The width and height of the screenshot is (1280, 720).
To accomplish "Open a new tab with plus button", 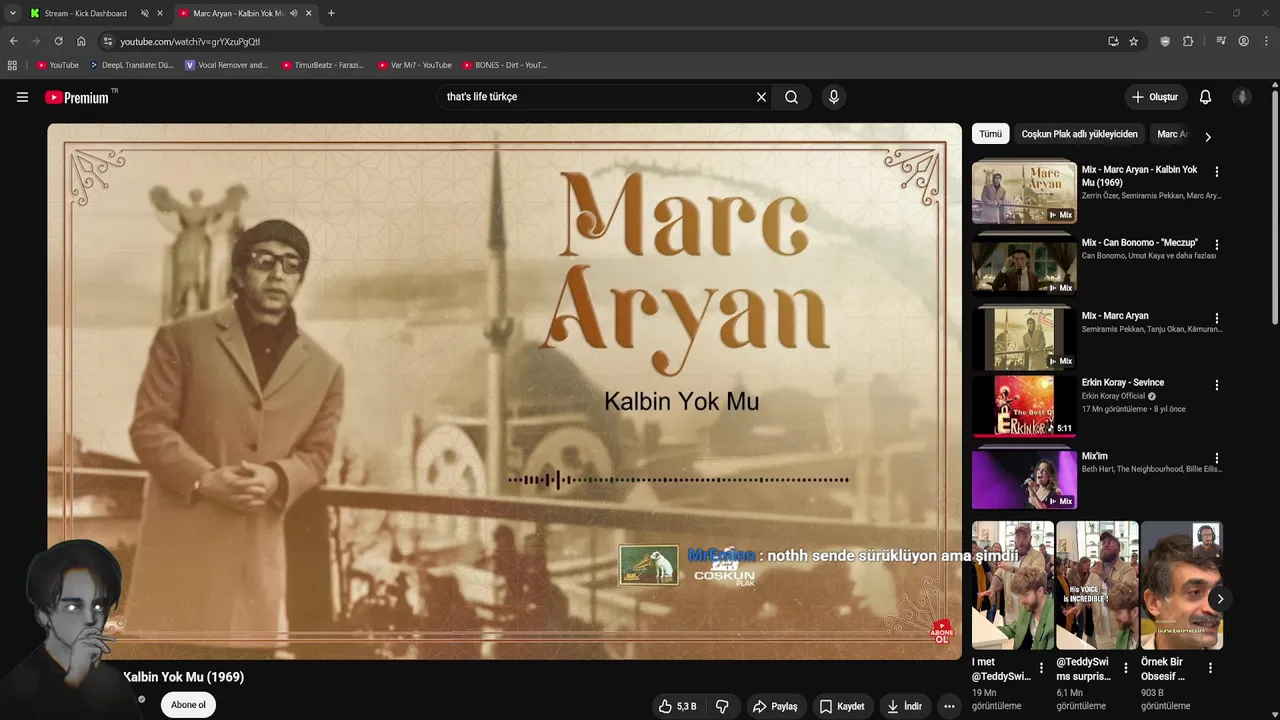I will tap(331, 13).
